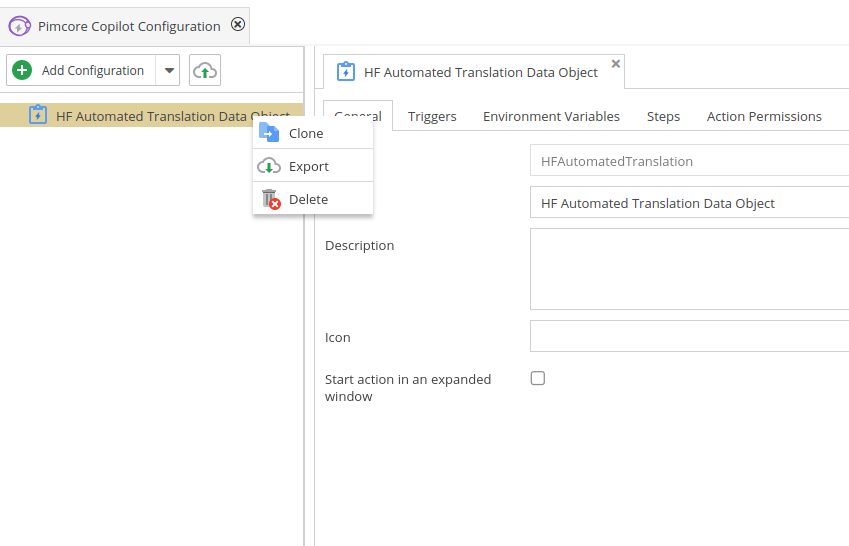Click the Pimcore Copilot logo icon
The image size is (849, 546).
(x=19, y=26)
